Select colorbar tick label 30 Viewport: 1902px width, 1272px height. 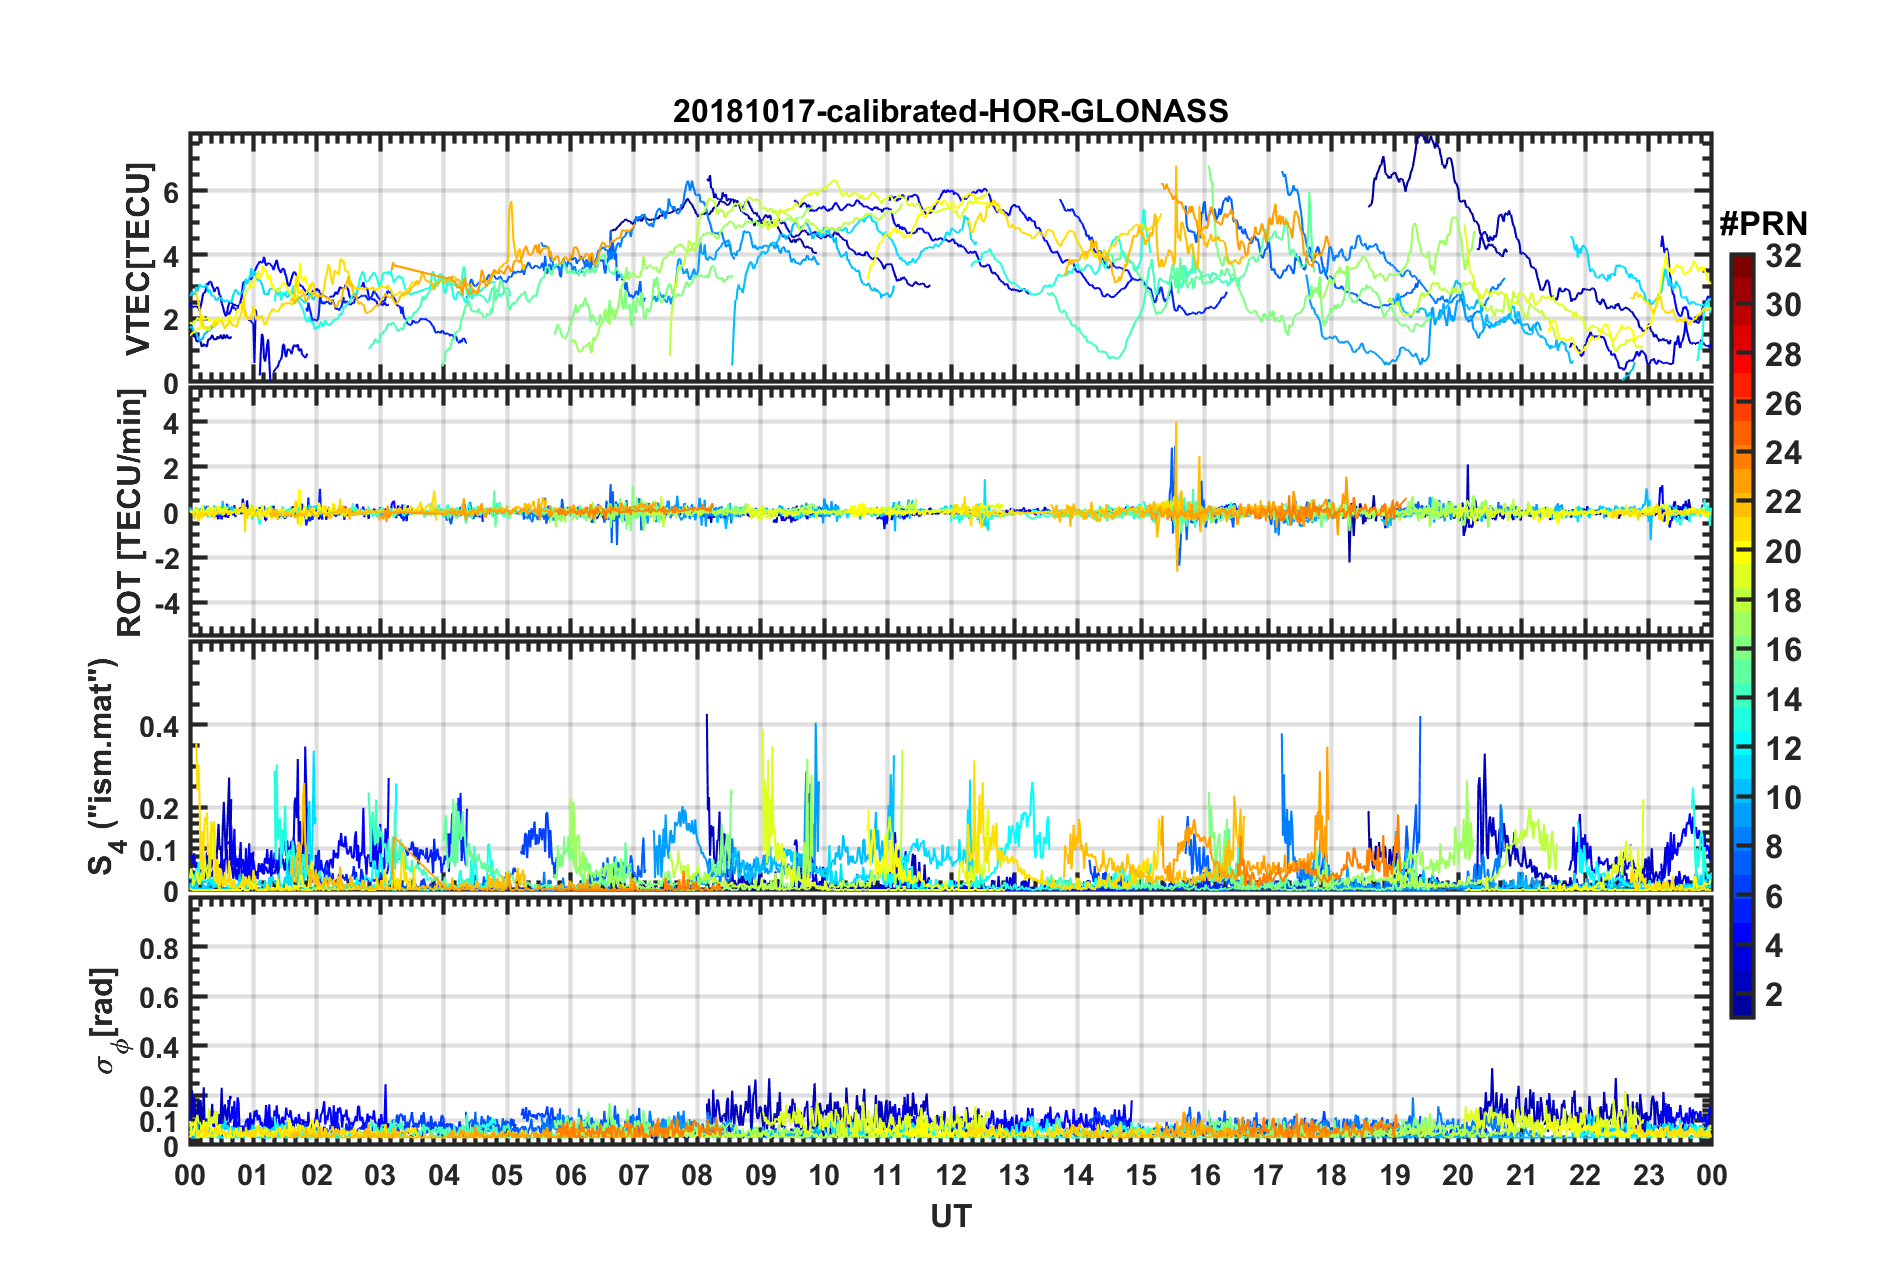click(x=1783, y=305)
